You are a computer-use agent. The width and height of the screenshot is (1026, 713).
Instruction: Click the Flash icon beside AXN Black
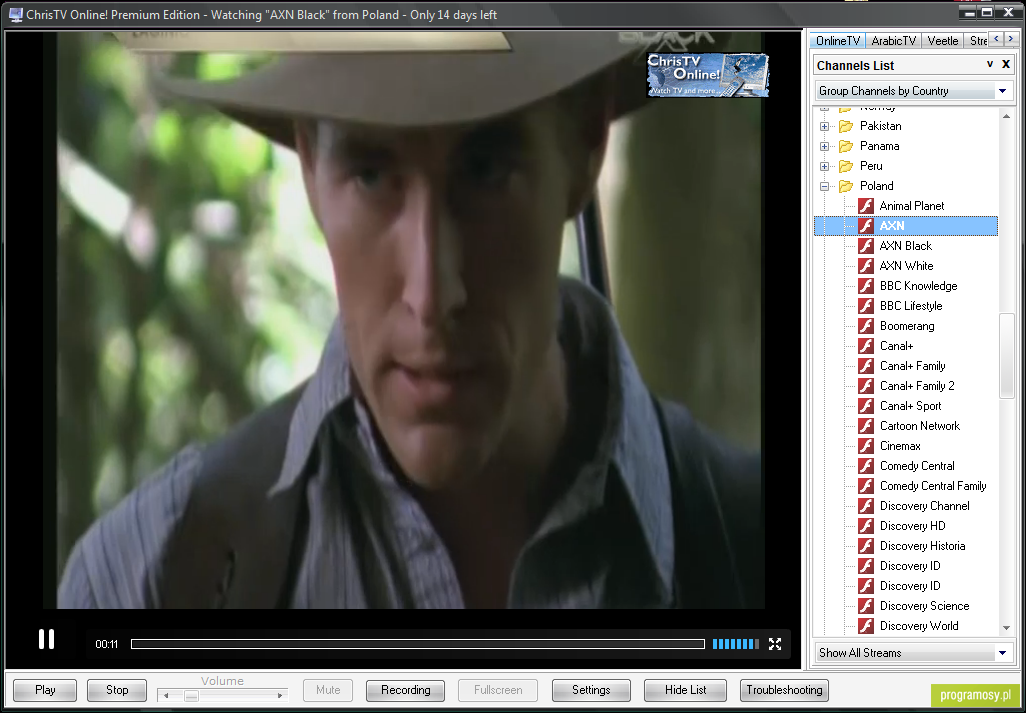point(866,246)
